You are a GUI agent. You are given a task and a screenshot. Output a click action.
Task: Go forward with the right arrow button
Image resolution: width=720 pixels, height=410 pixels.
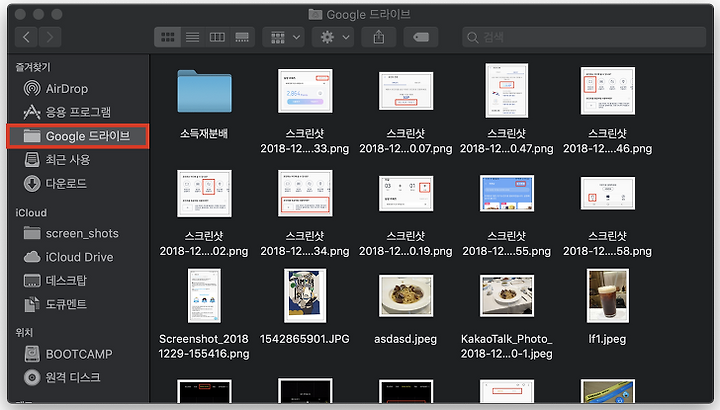[50, 37]
